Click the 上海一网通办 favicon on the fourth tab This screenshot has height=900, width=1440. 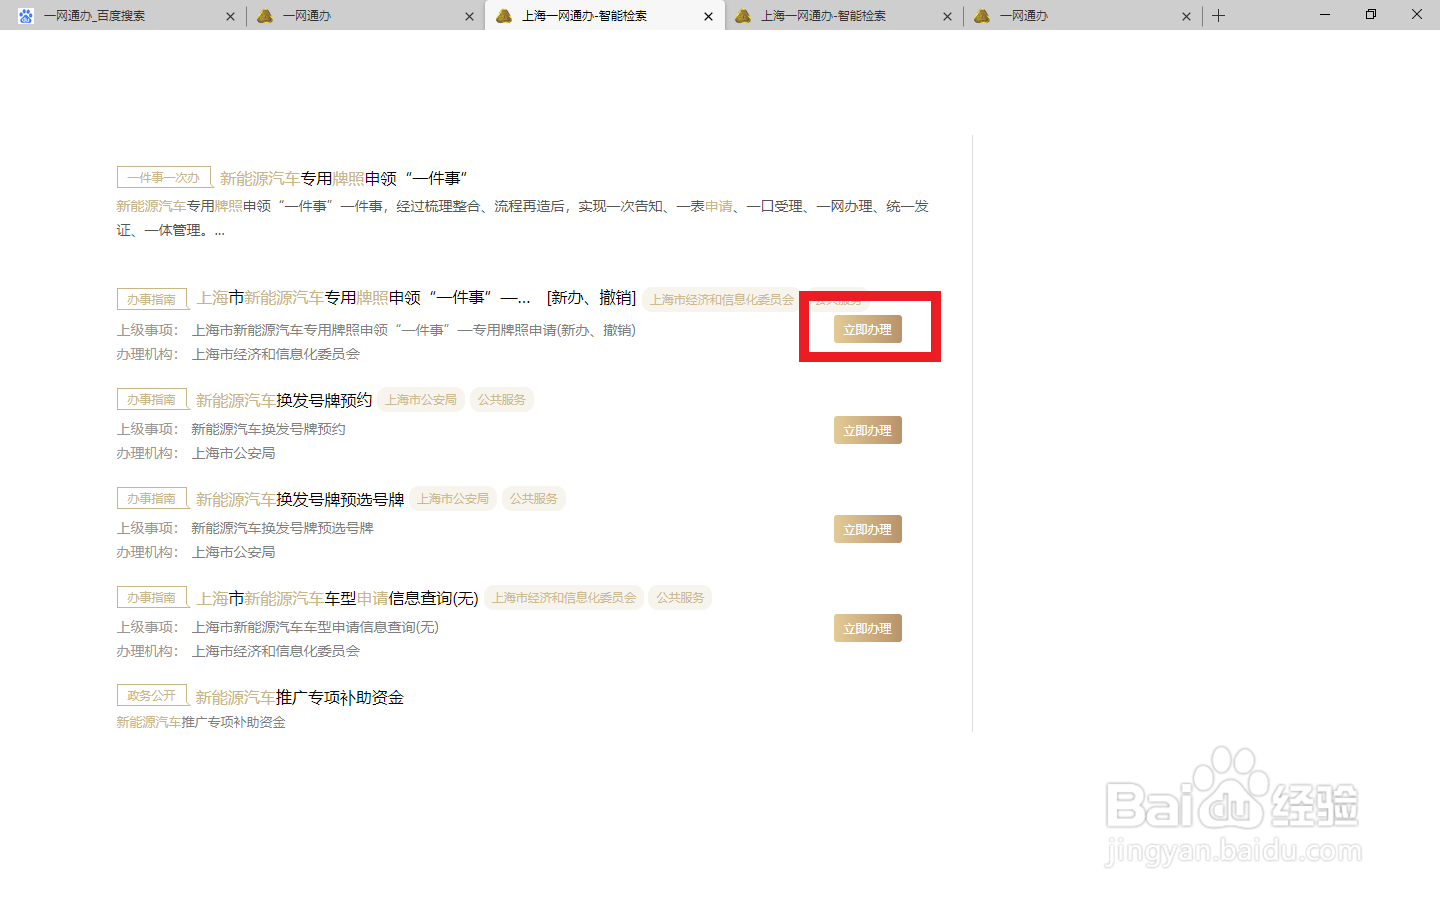tap(742, 15)
